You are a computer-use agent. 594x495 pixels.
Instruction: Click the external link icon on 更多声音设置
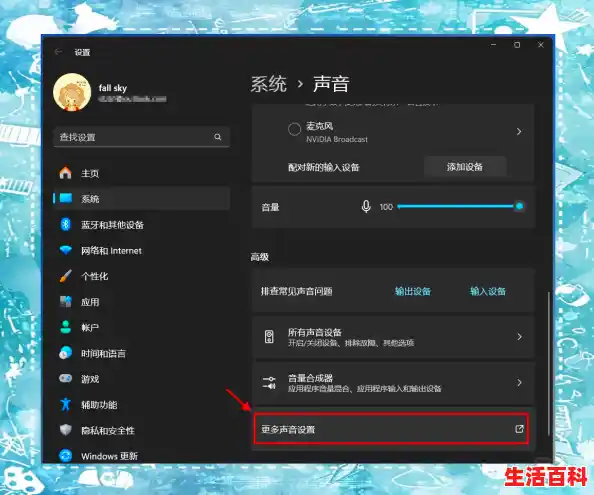[519, 429]
